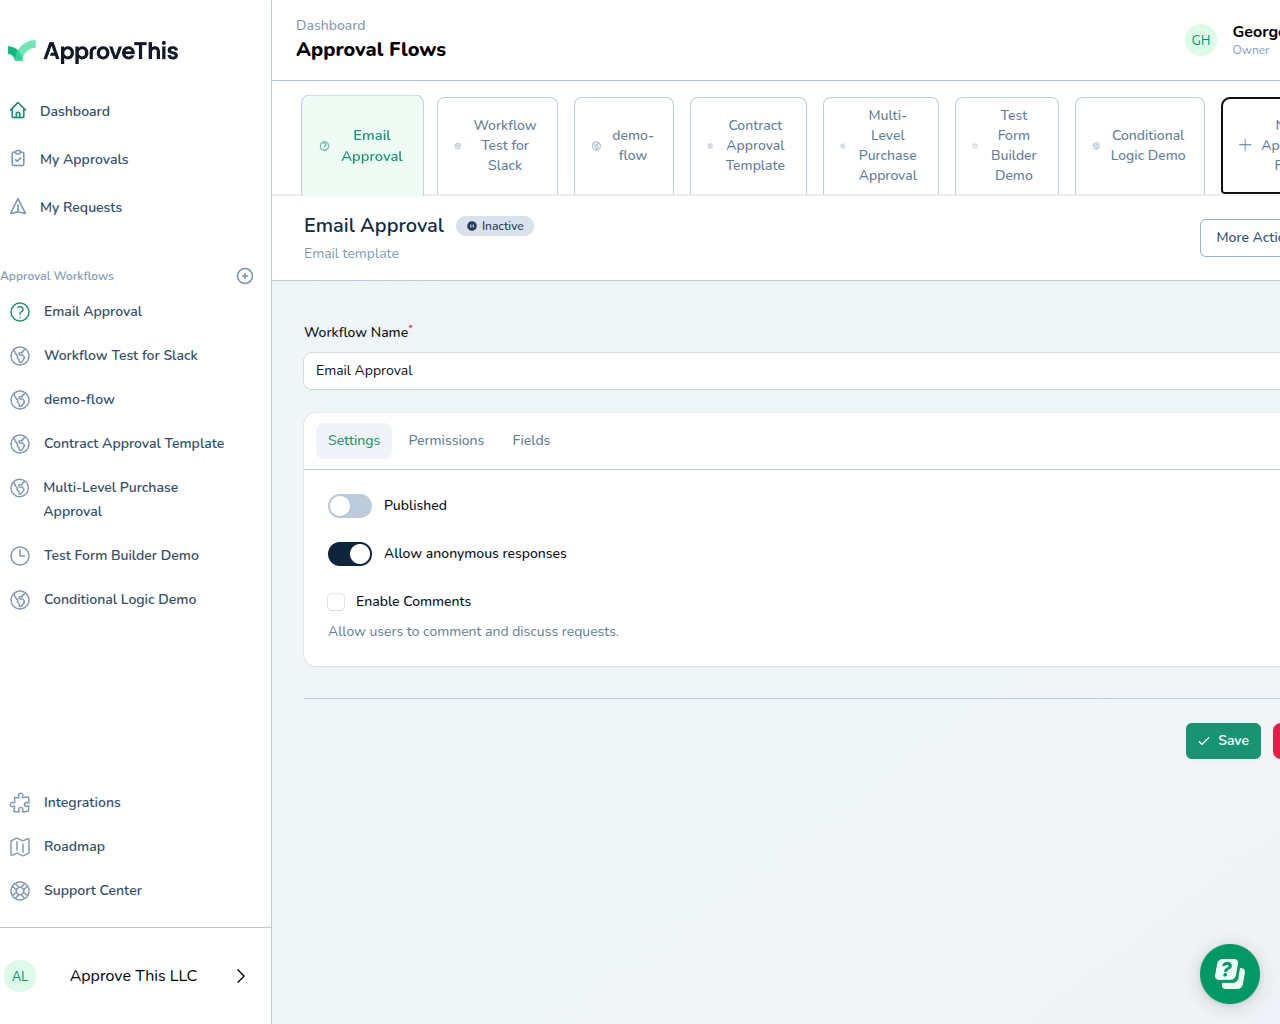This screenshot has height=1024, width=1280.
Task: Click the Support Center lifebuoy icon
Action: coord(20,891)
